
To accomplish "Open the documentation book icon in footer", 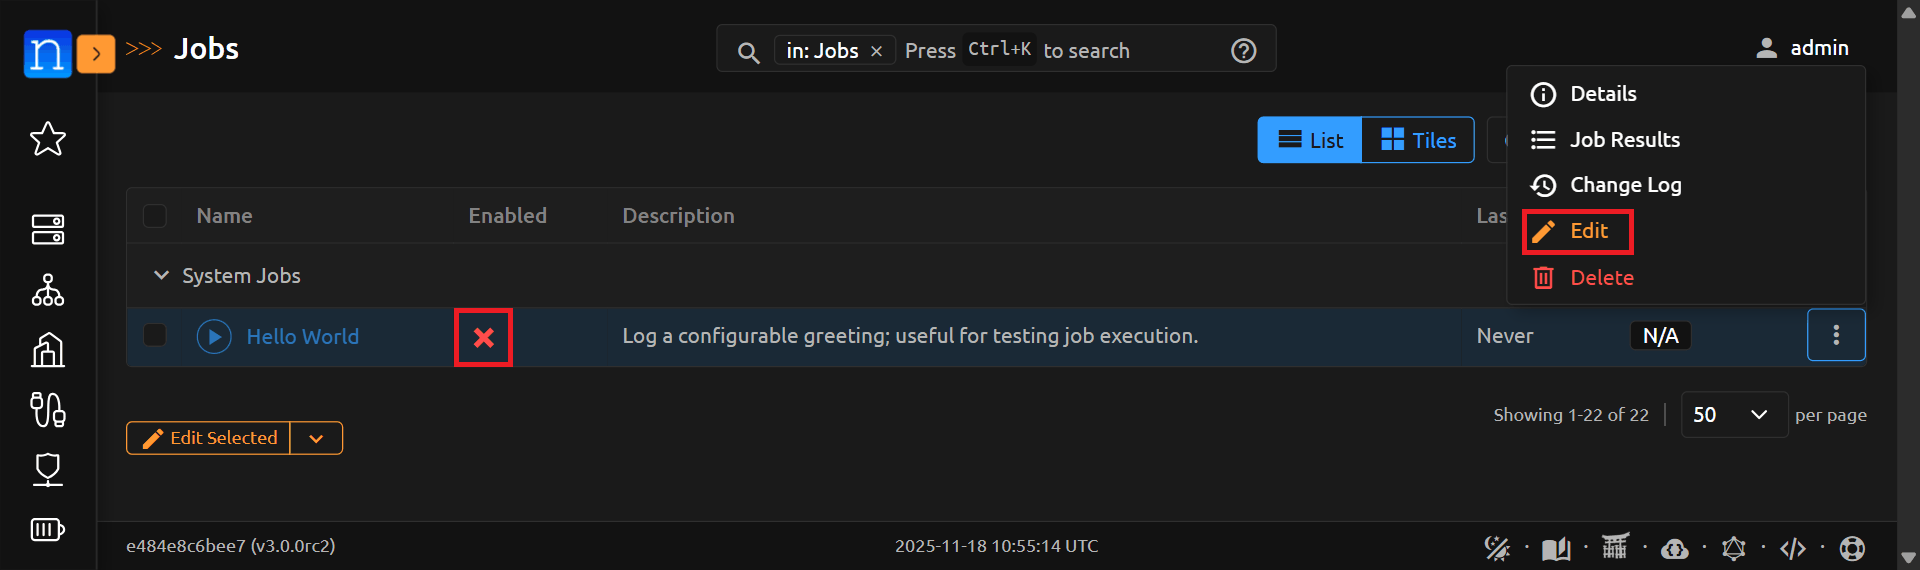I will click(1555, 548).
